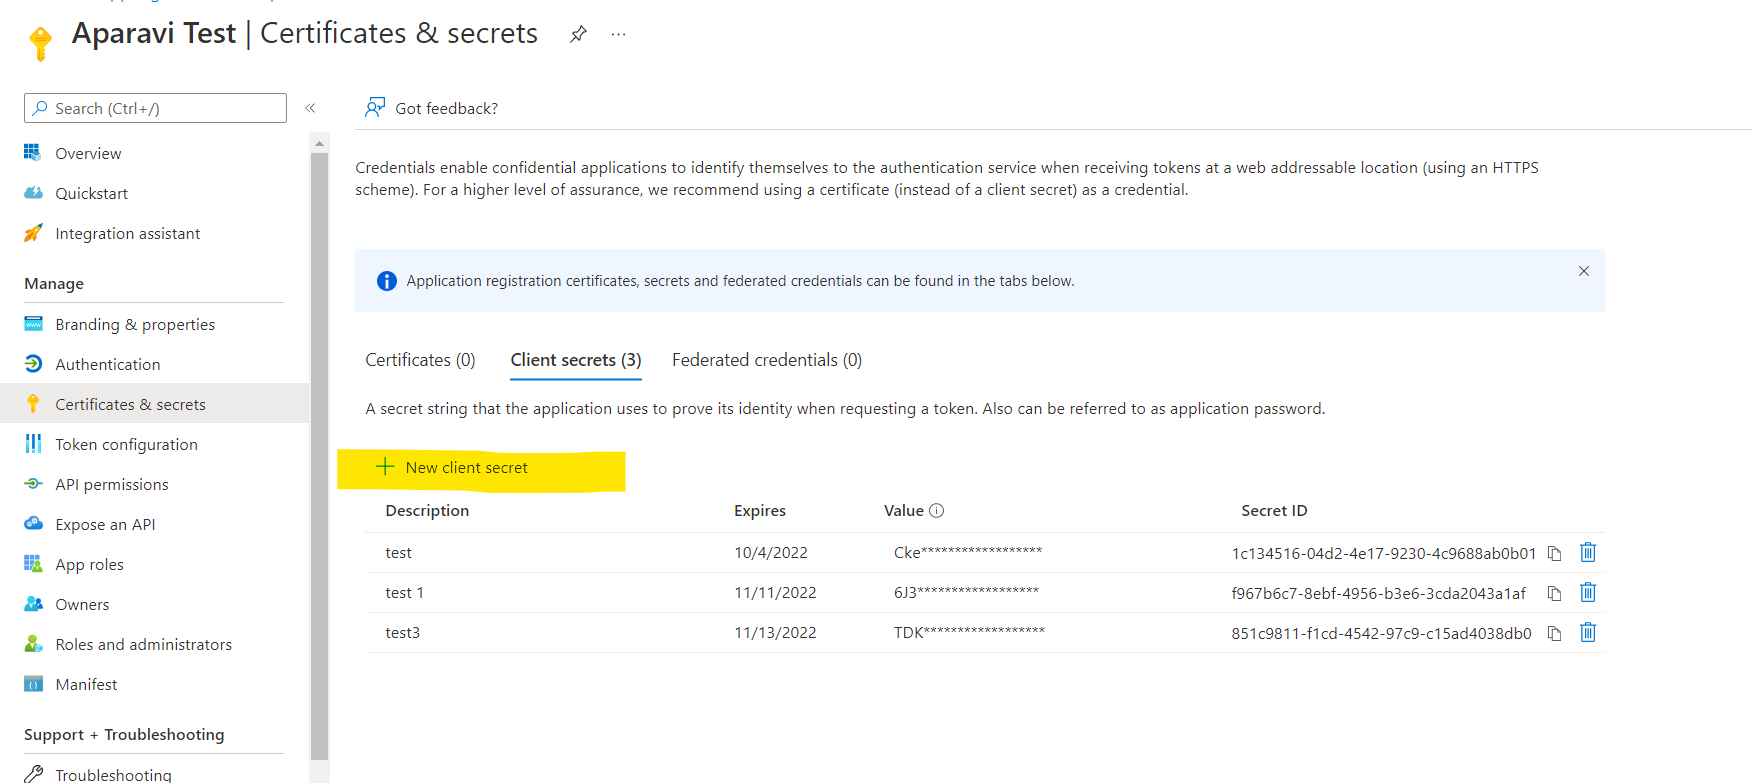This screenshot has width=1752, height=783.
Task: Click the sidebar vertical scrollbar thumb
Action: click(x=320, y=456)
